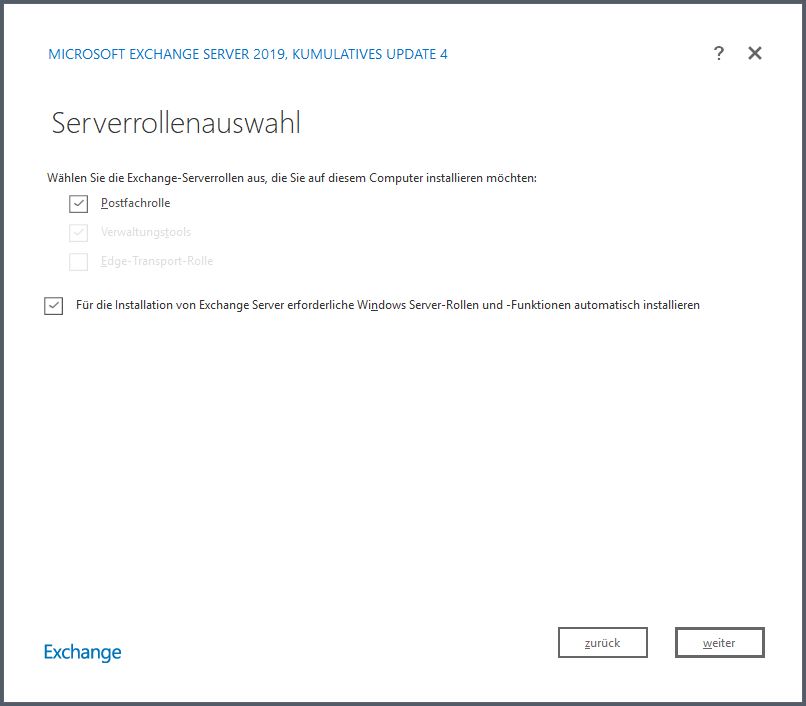Click the 'Für die Installation von Exchange Server' label

(388, 305)
